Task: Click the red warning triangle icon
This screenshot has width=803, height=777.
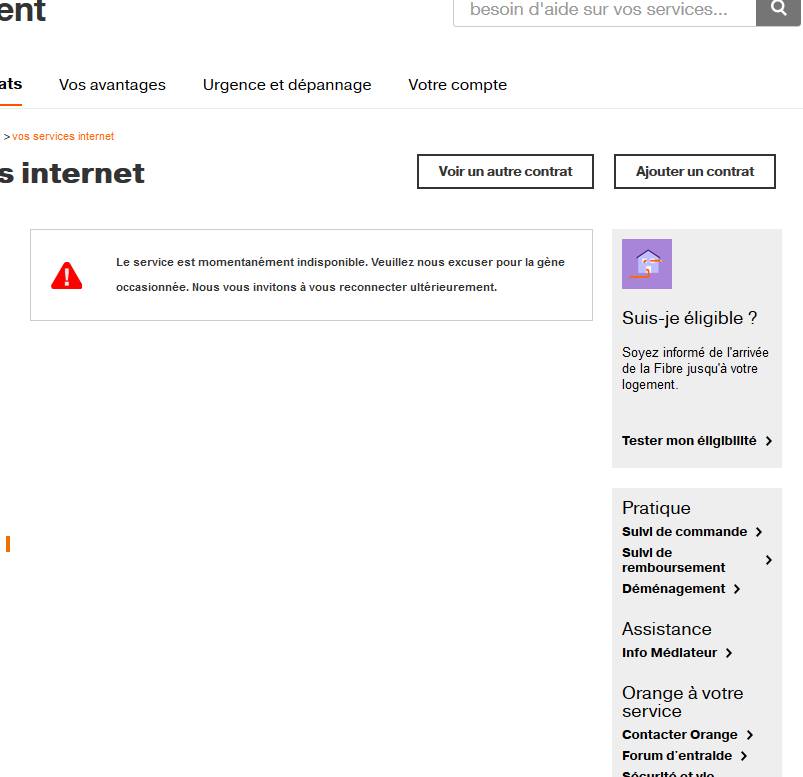Action: coord(67,275)
